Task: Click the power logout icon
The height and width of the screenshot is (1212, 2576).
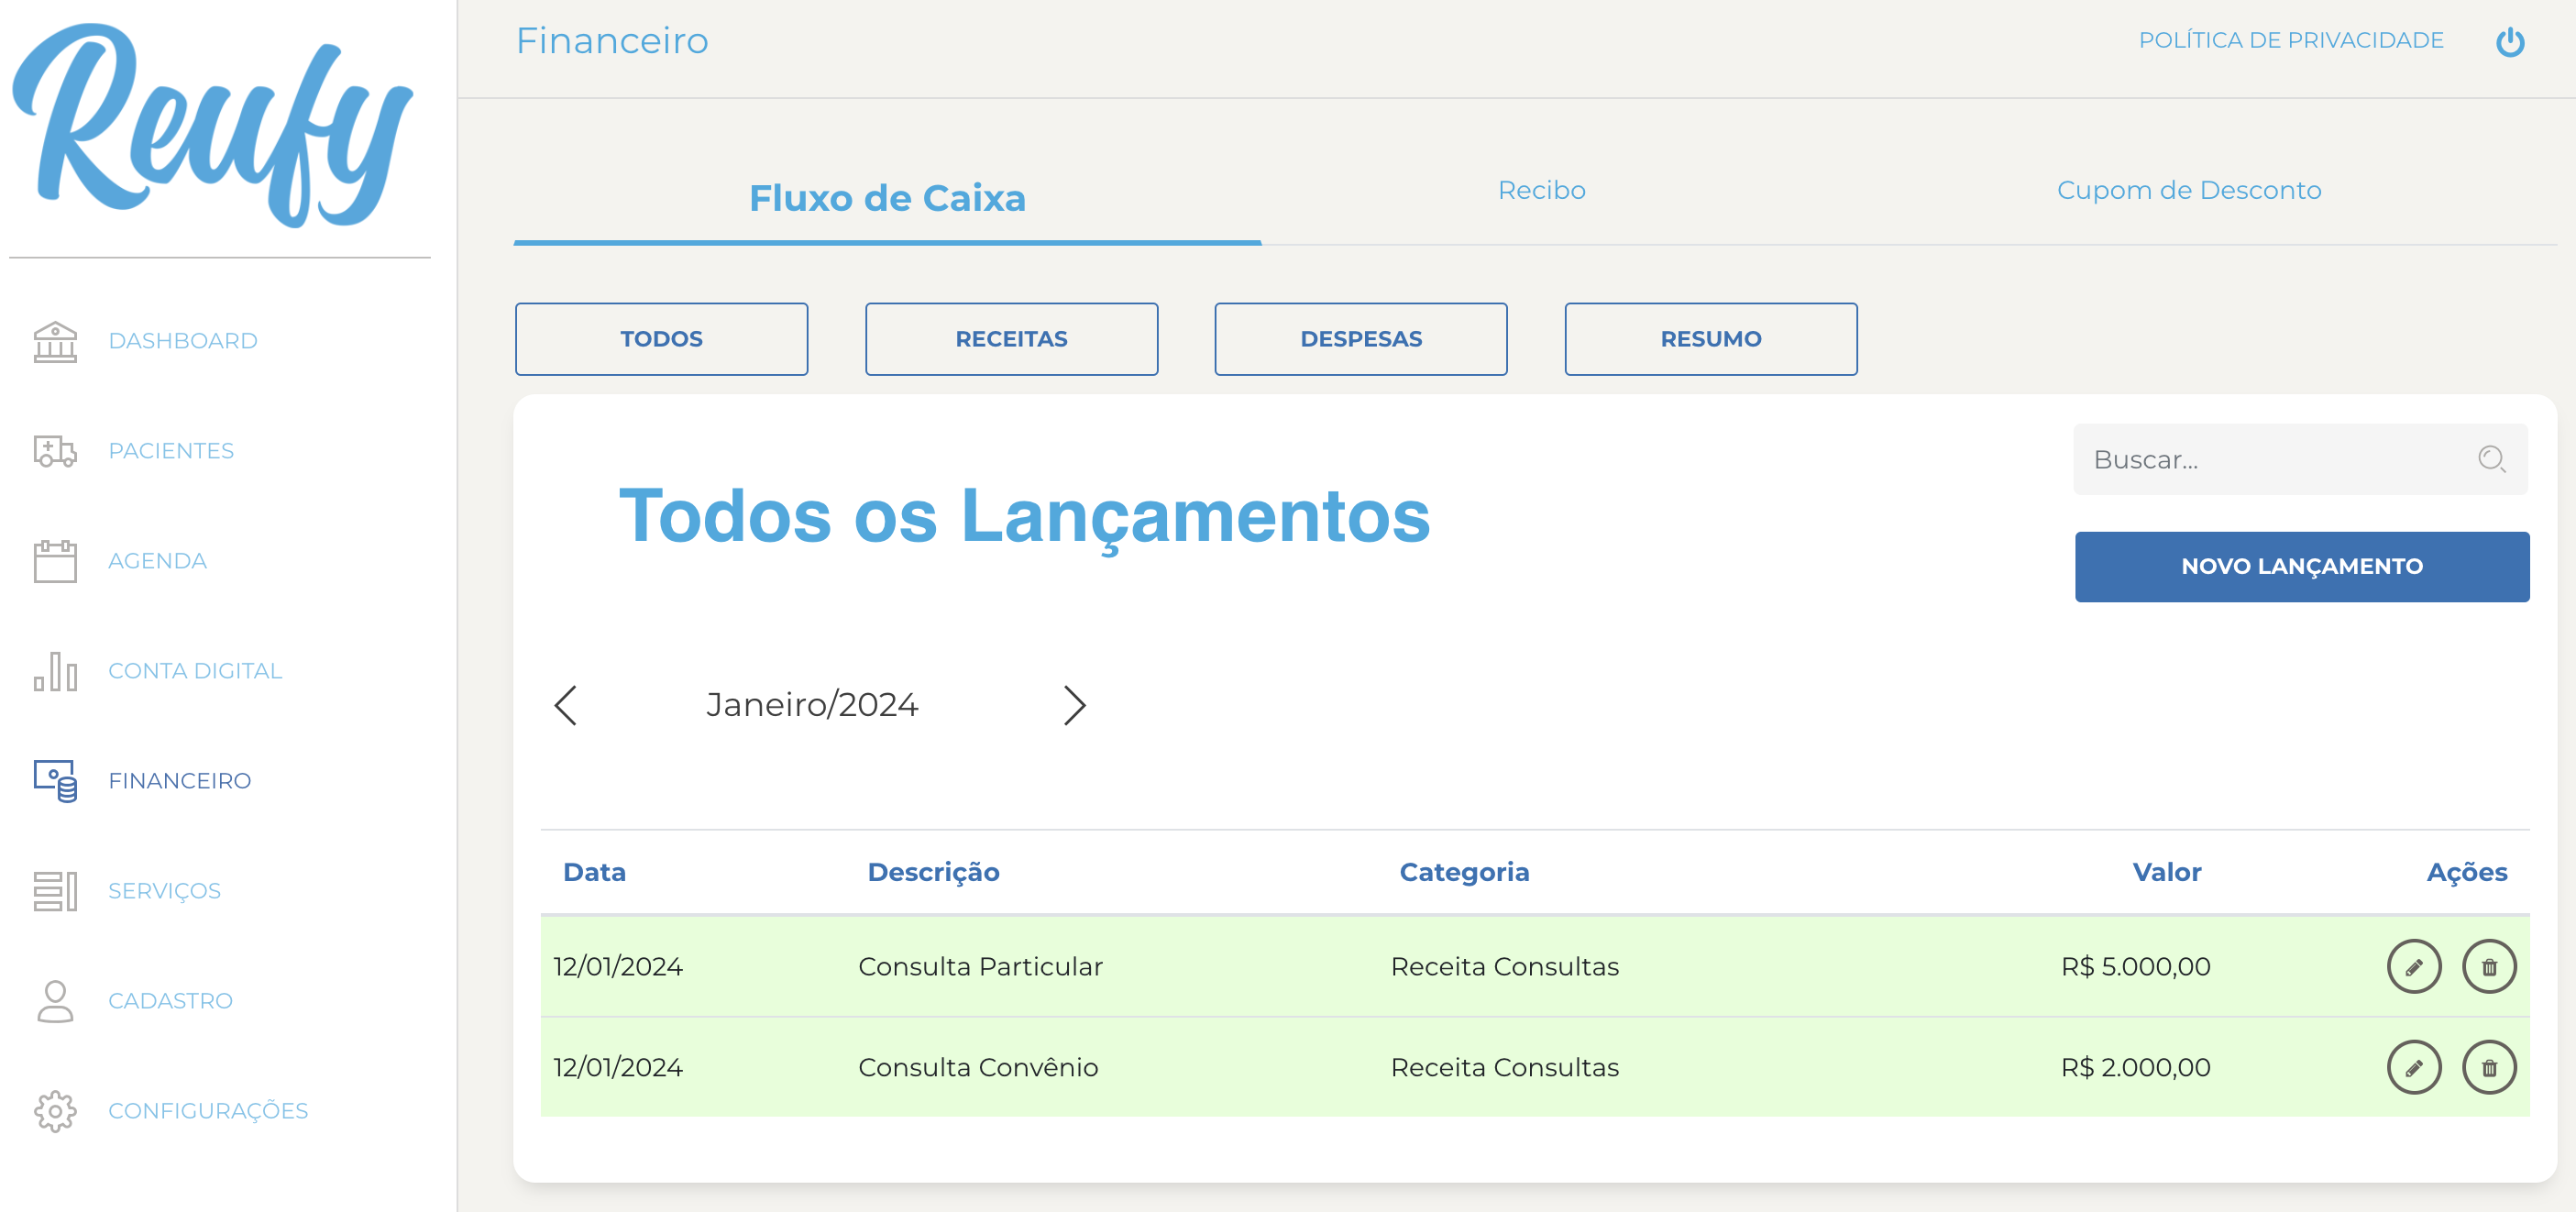Action: pyautogui.click(x=2510, y=41)
